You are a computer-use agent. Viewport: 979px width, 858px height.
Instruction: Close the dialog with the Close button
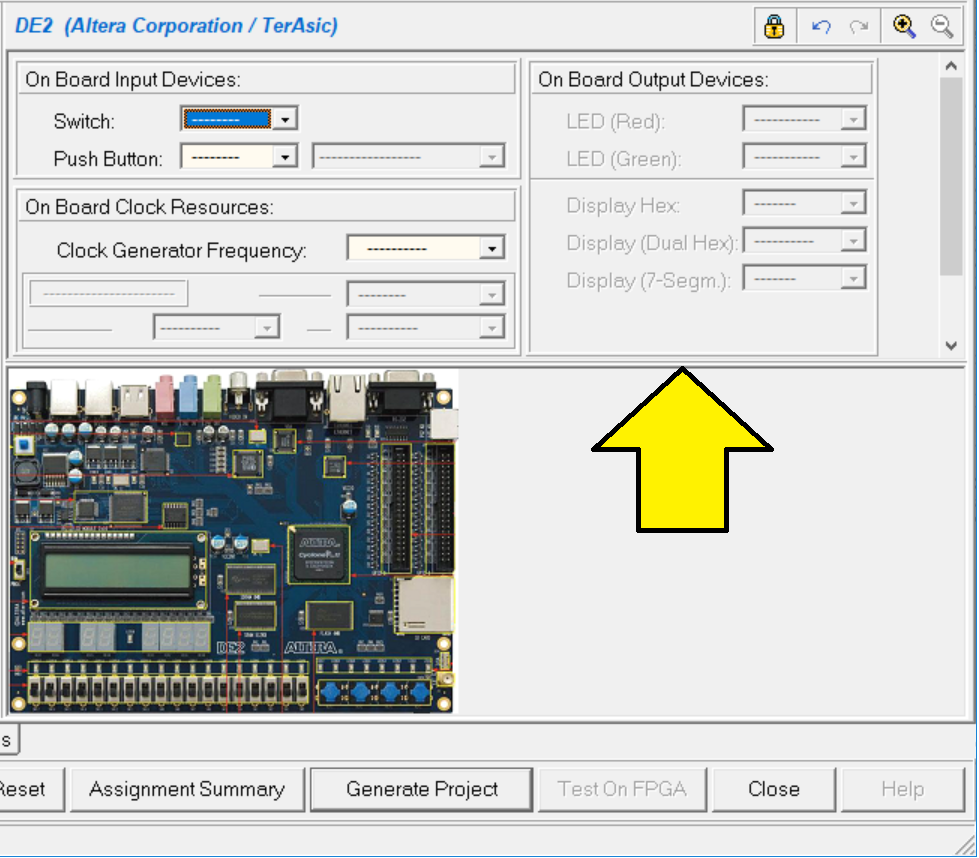click(774, 789)
